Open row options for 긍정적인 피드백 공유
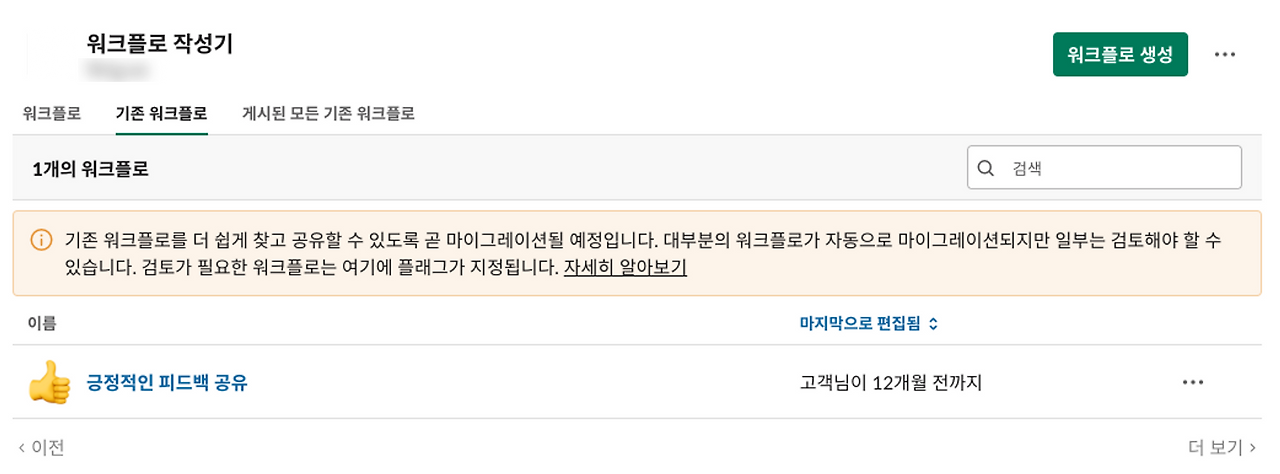Screen dimensions: 1280x474 (x=1192, y=382)
